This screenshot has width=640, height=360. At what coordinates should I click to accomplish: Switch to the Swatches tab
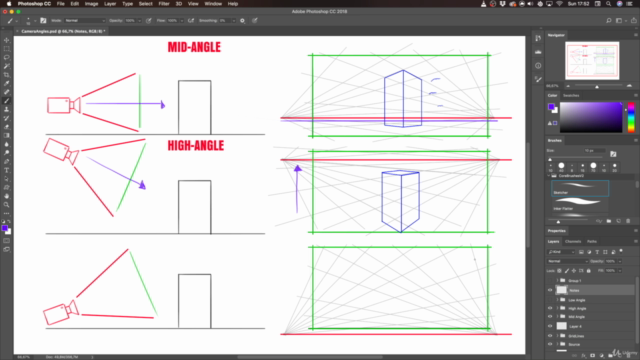[x=571, y=96]
